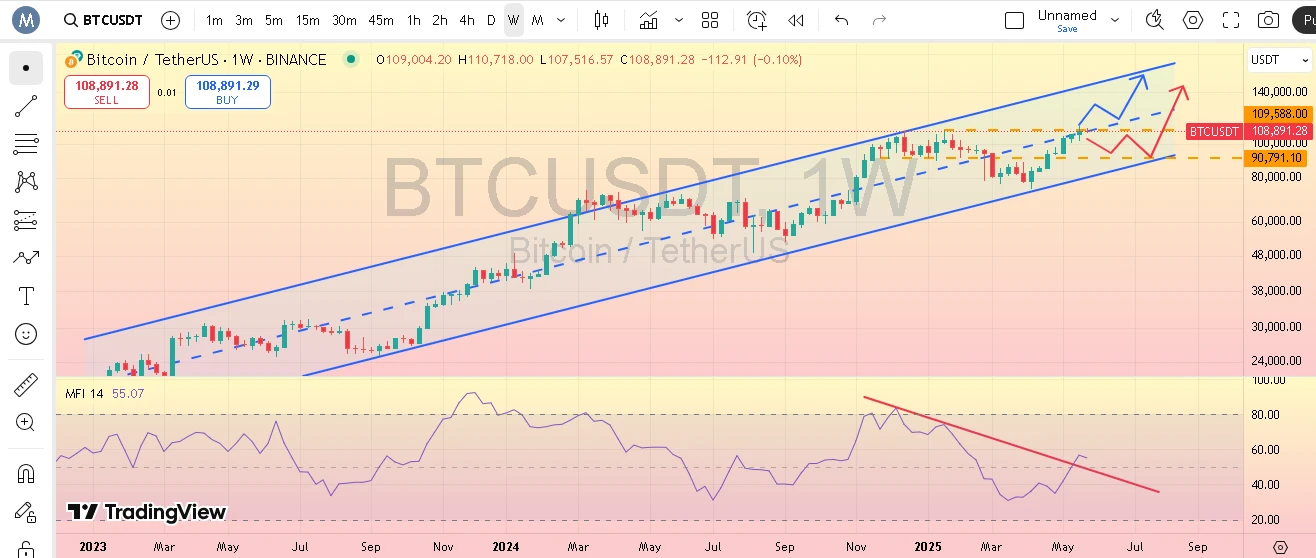Start bar replay with the rewind icon
Screen dimensions: 1316x558
(796, 20)
